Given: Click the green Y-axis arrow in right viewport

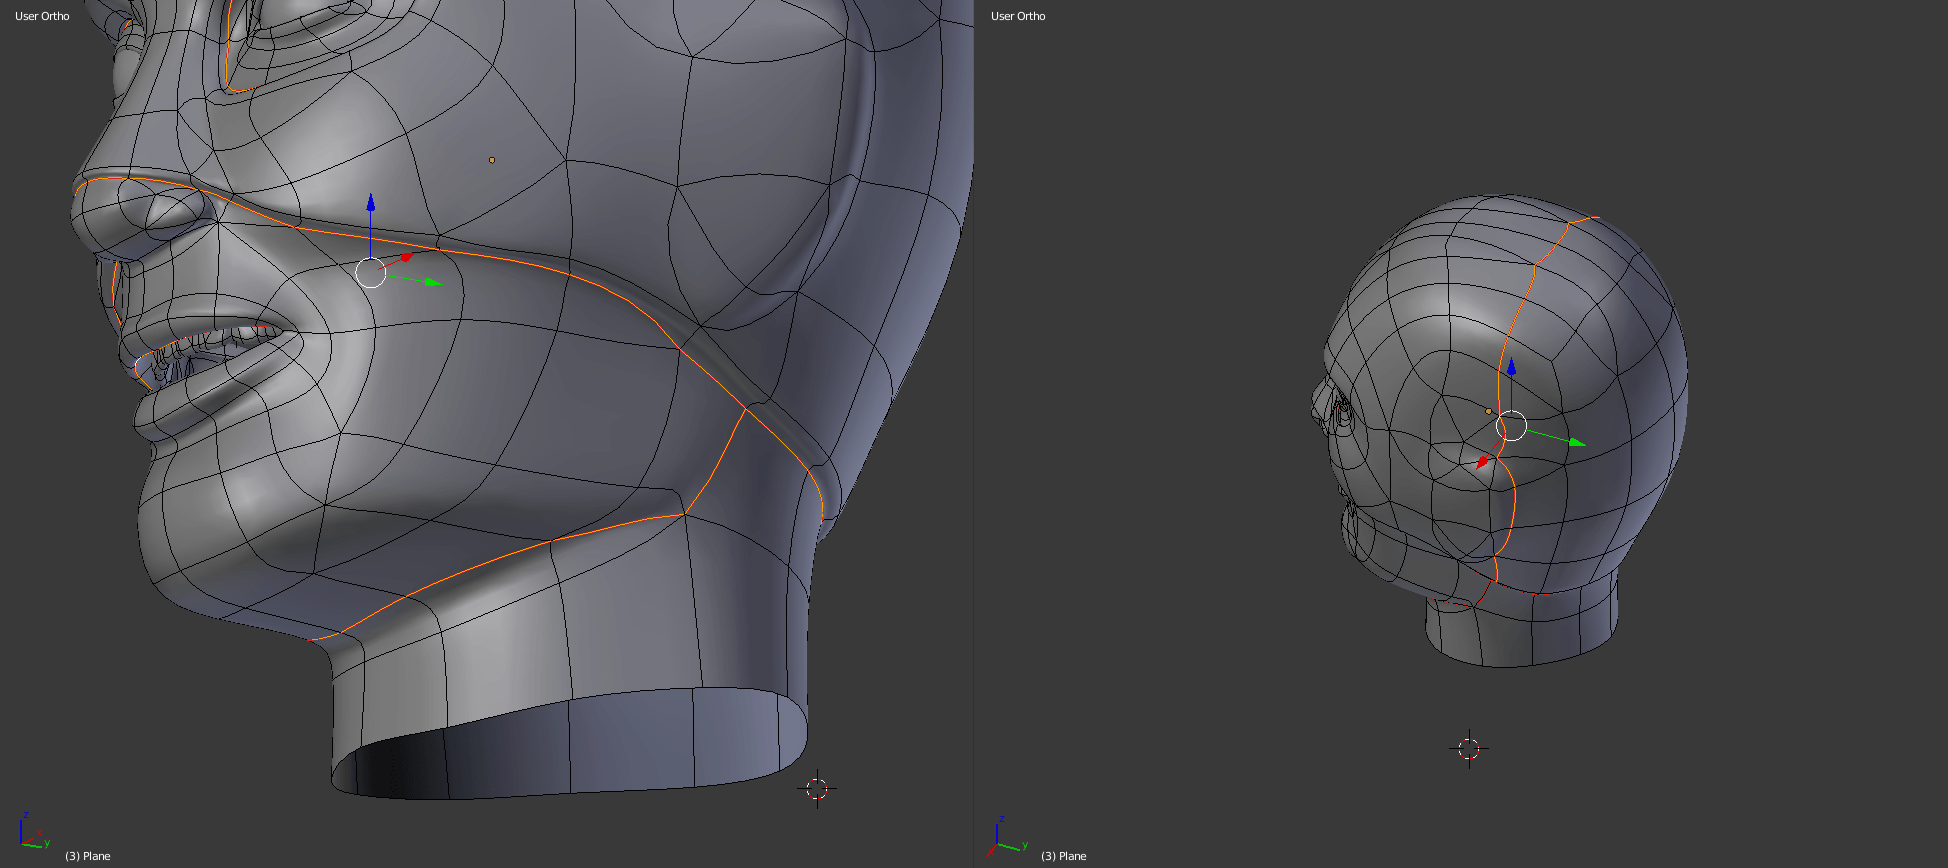Looking at the screenshot, I should pyautogui.click(x=1575, y=441).
